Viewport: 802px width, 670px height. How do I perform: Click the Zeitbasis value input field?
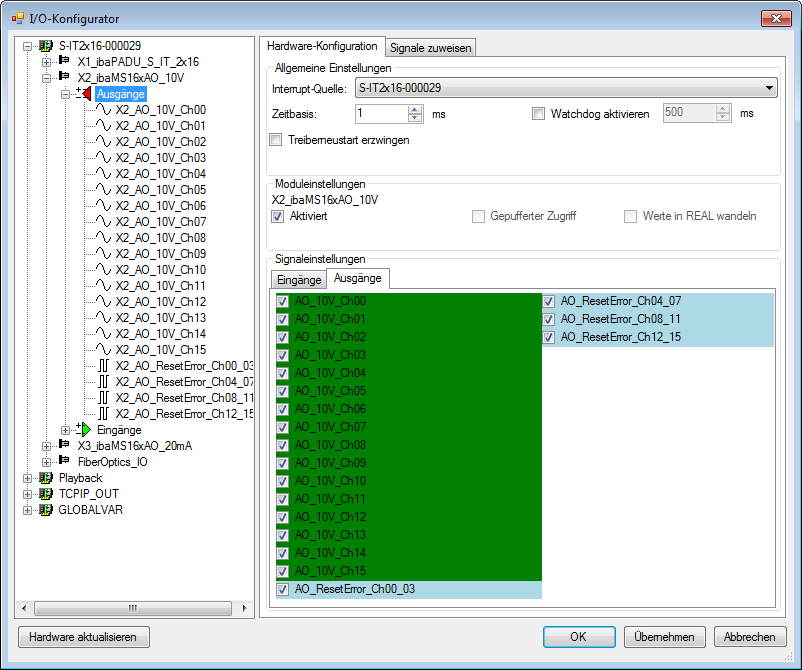[380, 114]
